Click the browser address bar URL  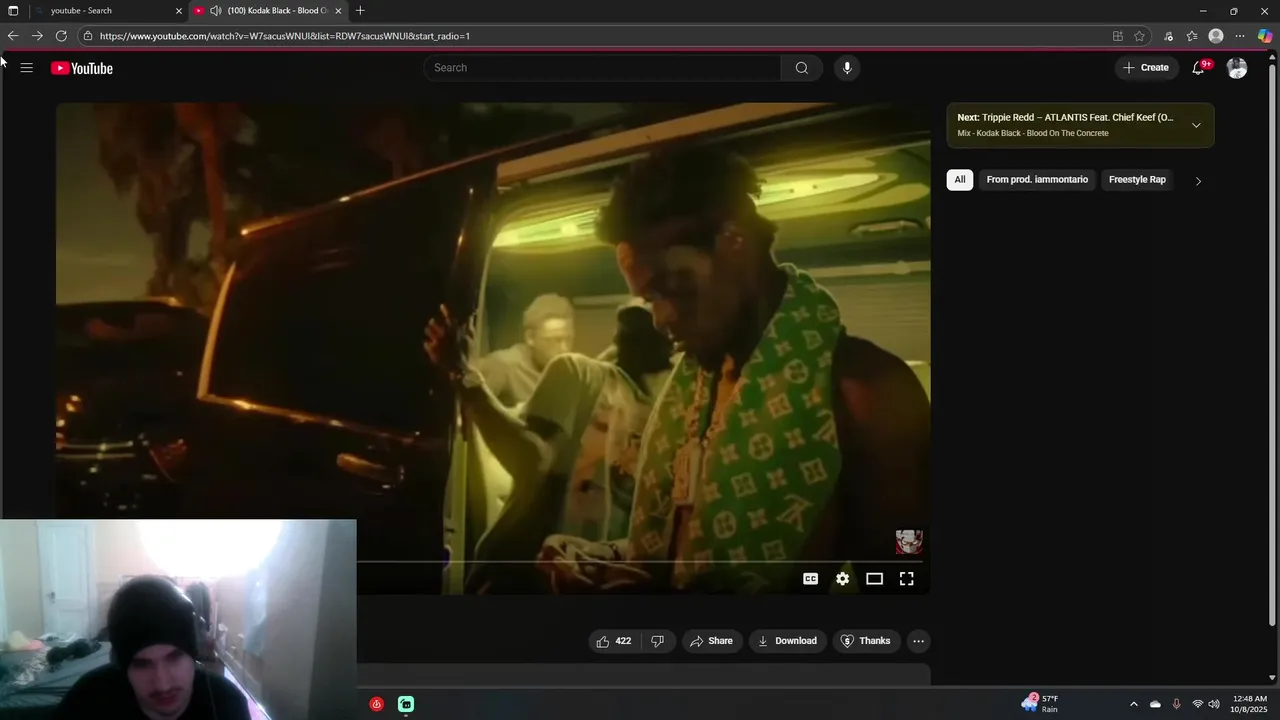tap(285, 36)
